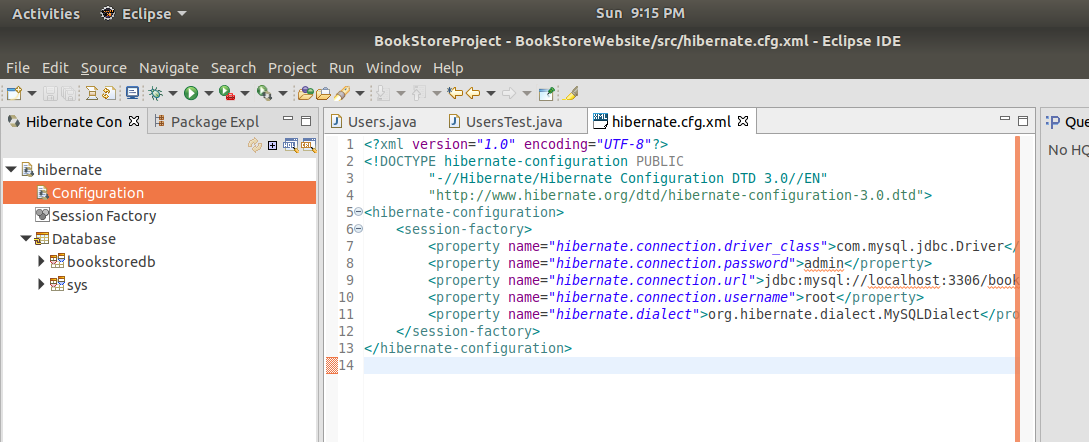Open the Project menu
The height and width of the screenshot is (442, 1089).
pos(292,68)
